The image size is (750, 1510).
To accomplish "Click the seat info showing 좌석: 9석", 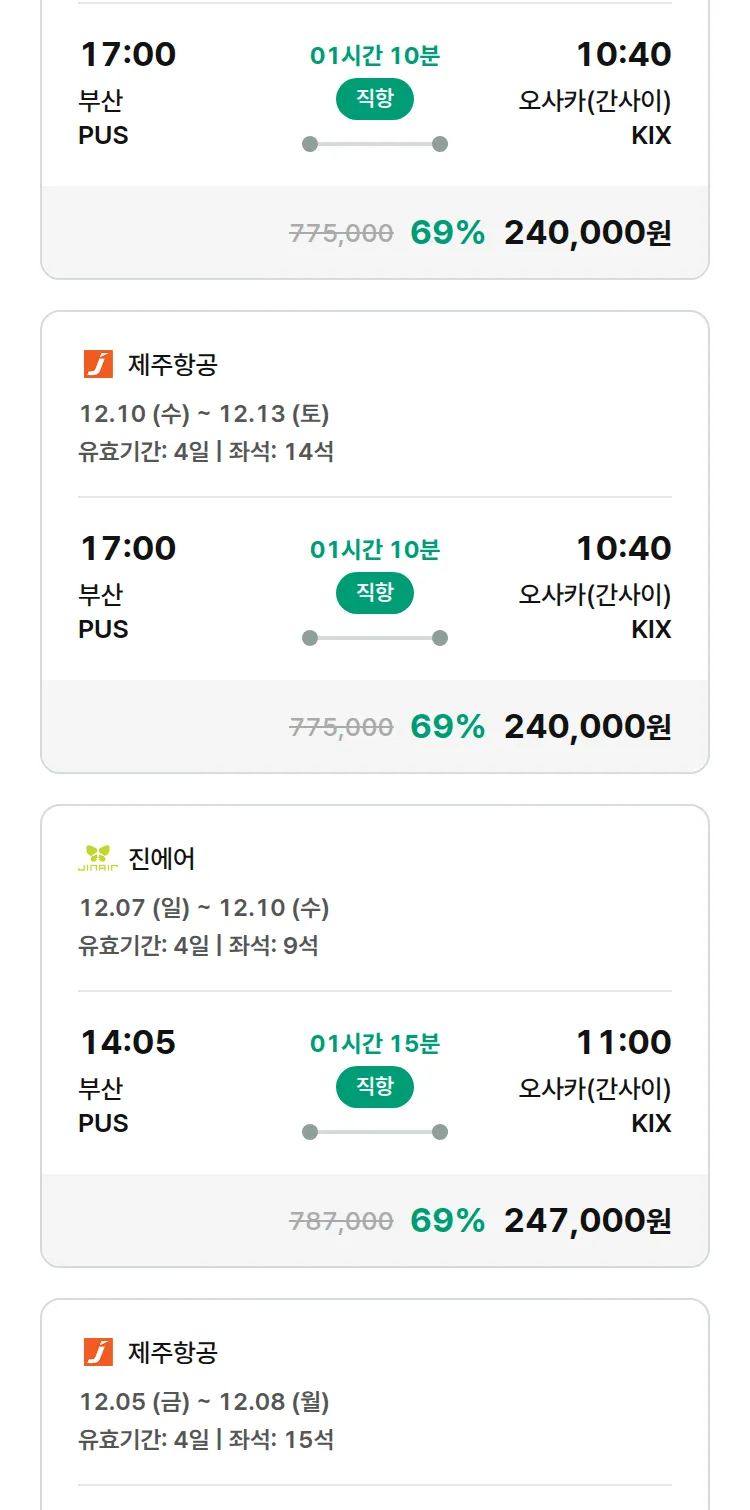I will point(274,945).
